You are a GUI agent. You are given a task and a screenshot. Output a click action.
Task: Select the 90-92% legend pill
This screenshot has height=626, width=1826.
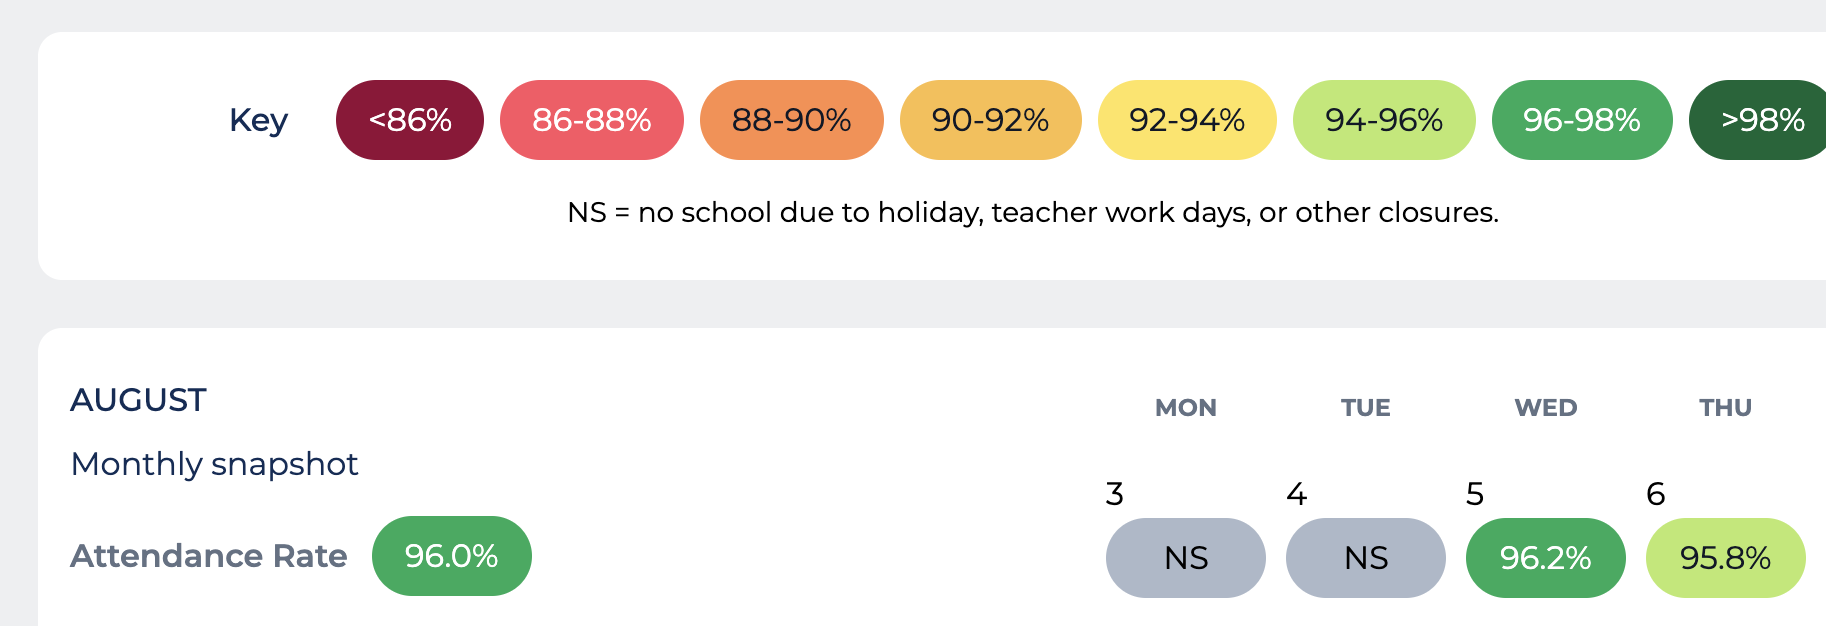point(991,120)
